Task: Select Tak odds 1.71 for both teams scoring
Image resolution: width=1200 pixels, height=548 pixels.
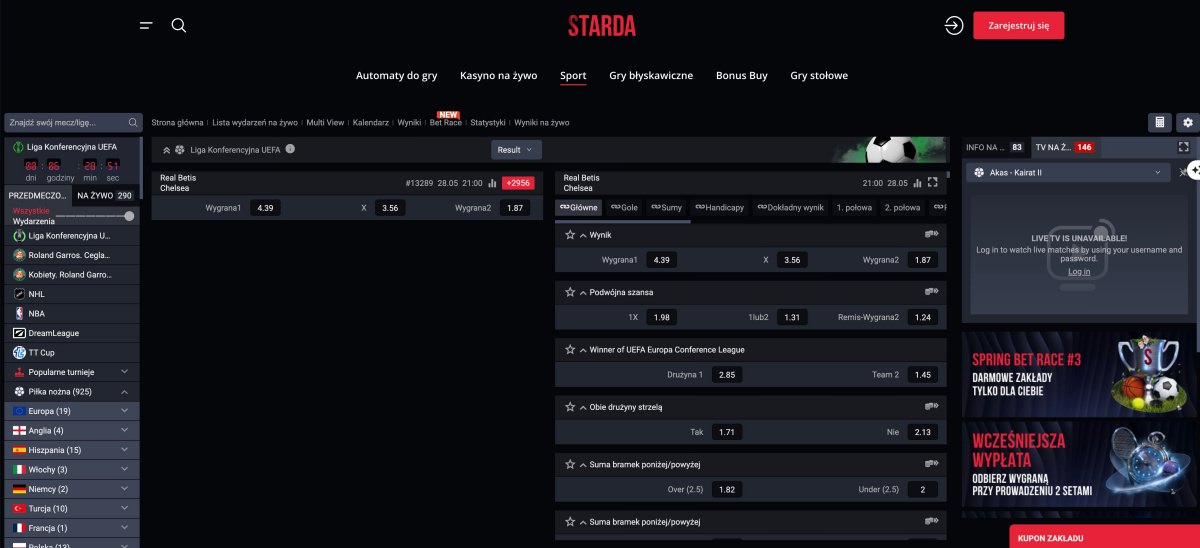Action: 727,433
